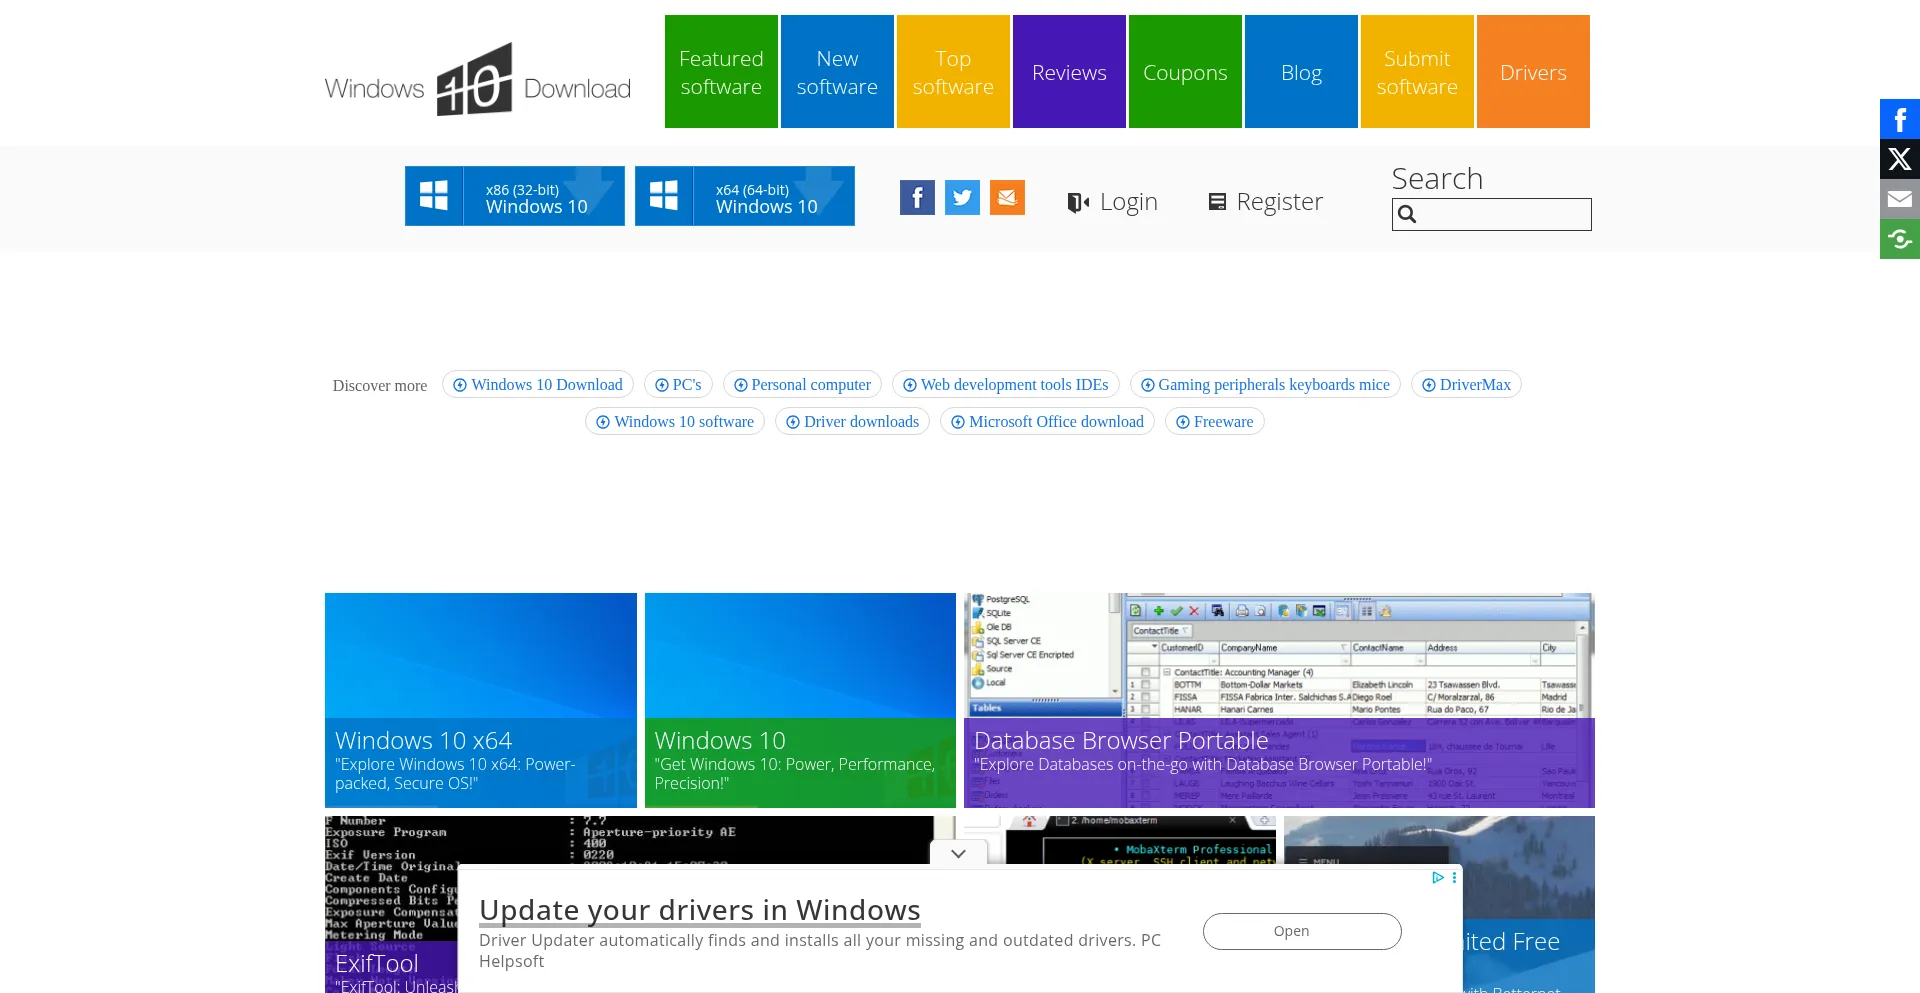Click the orange email icon in header
This screenshot has height=993, width=1920.
1007,198
